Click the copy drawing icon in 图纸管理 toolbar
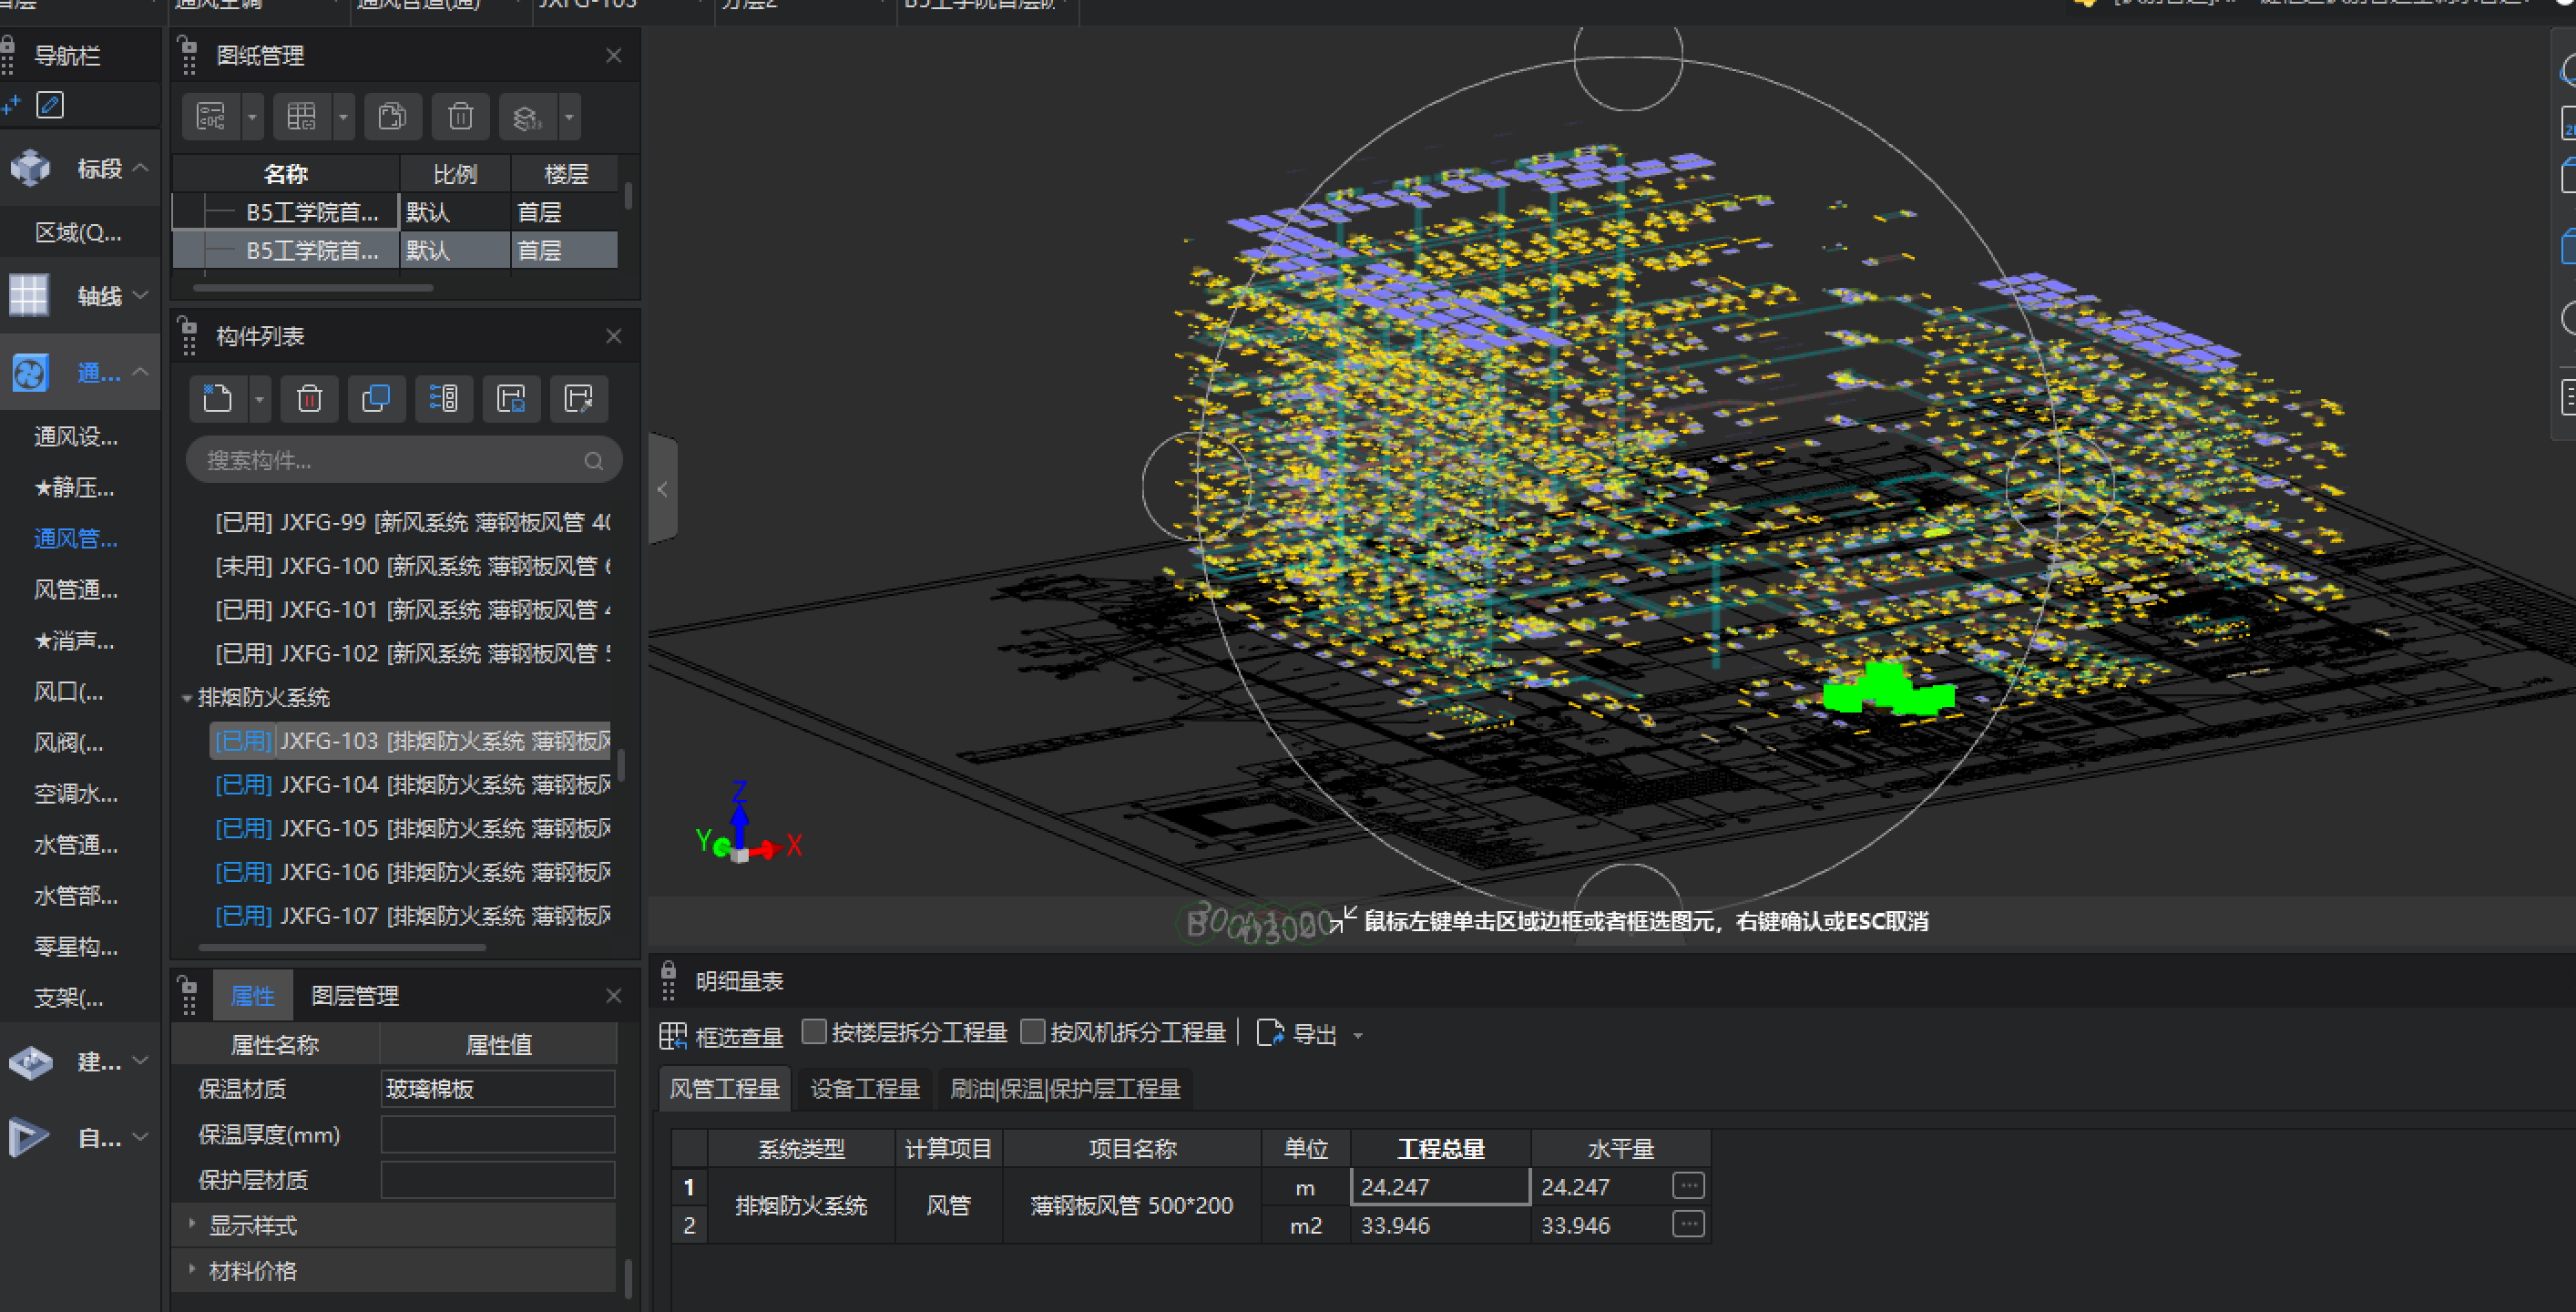 (x=392, y=117)
